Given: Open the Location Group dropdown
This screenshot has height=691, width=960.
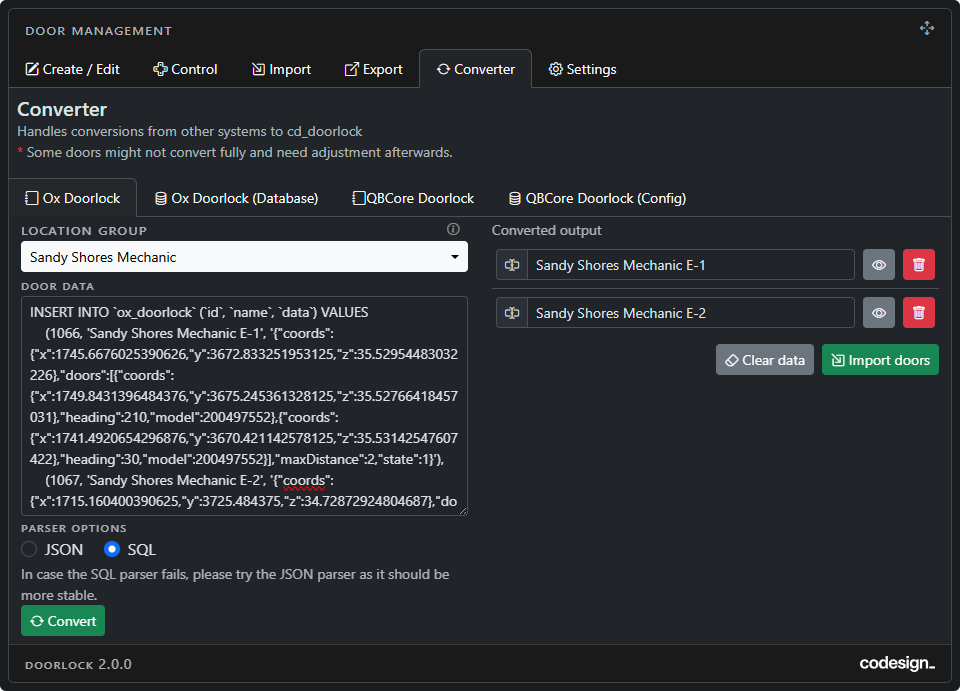Looking at the screenshot, I should 244,257.
